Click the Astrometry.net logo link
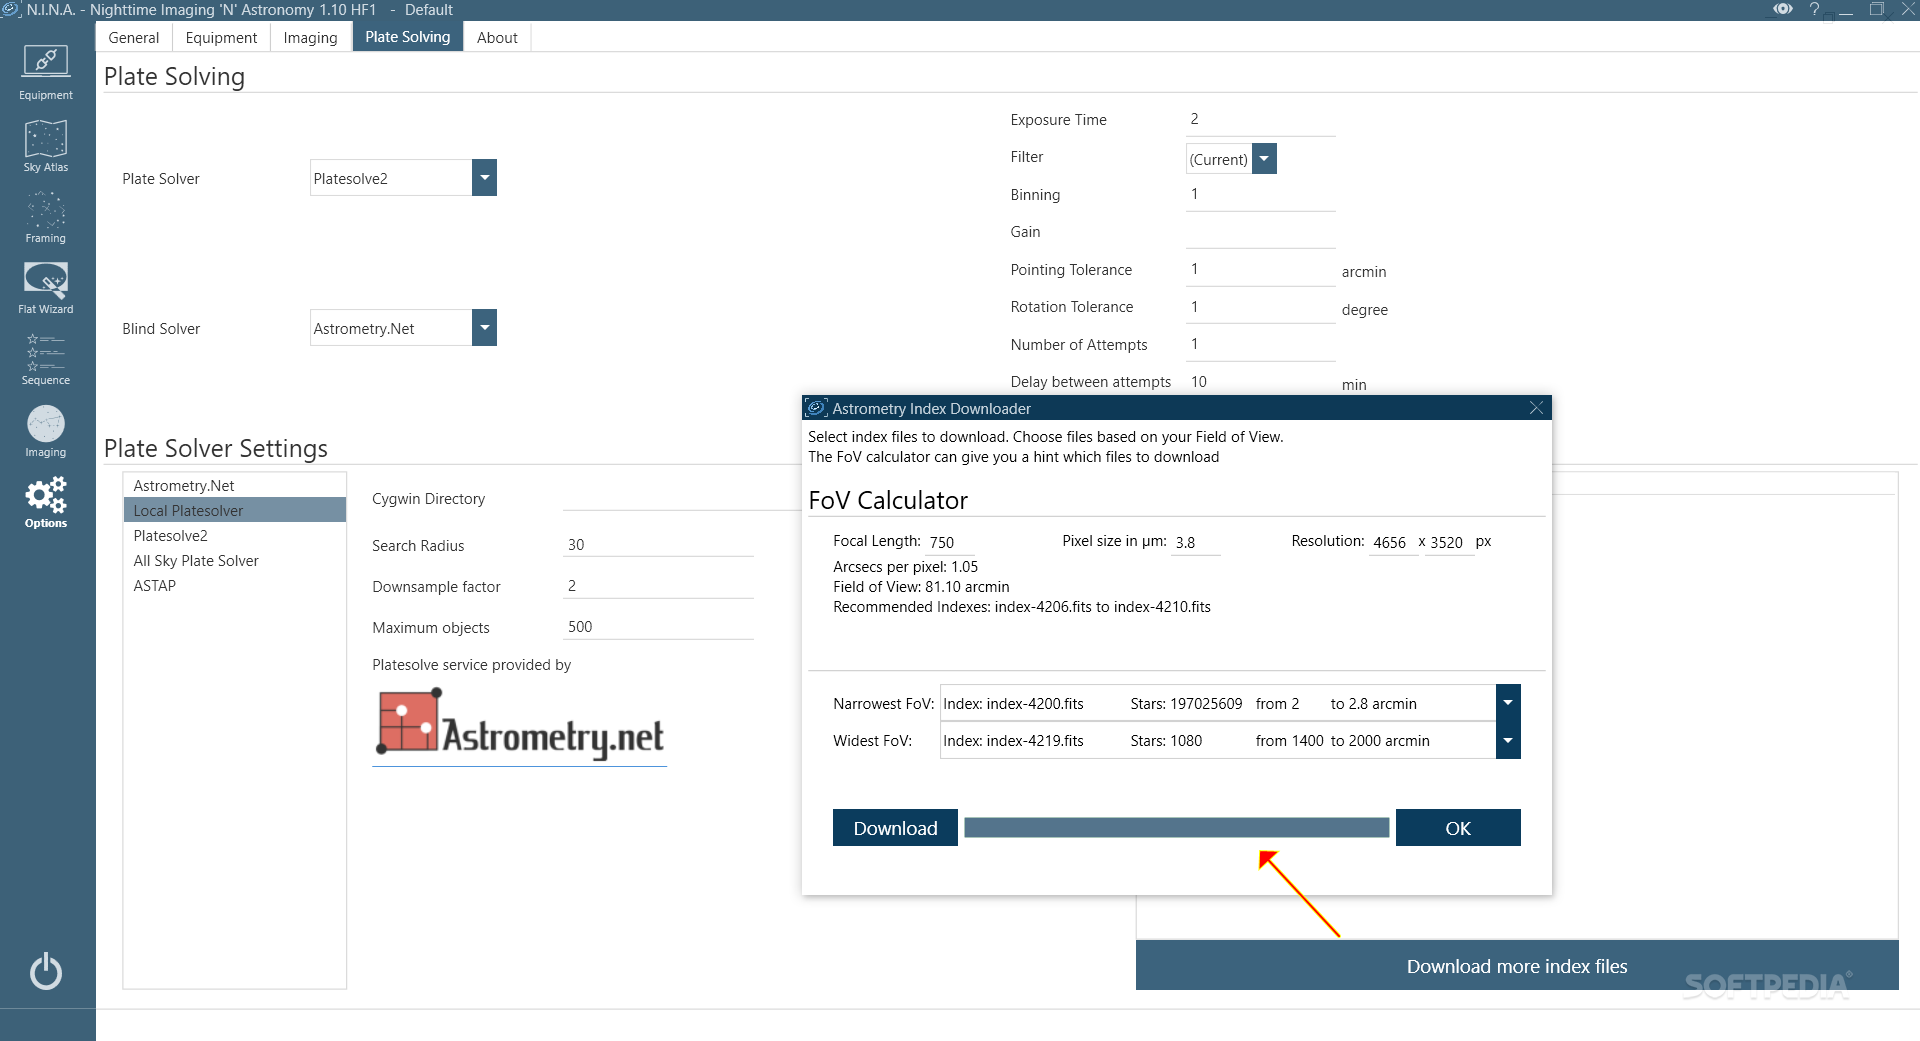The width and height of the screenshot is (1920, 1041). tap(519, 726)
